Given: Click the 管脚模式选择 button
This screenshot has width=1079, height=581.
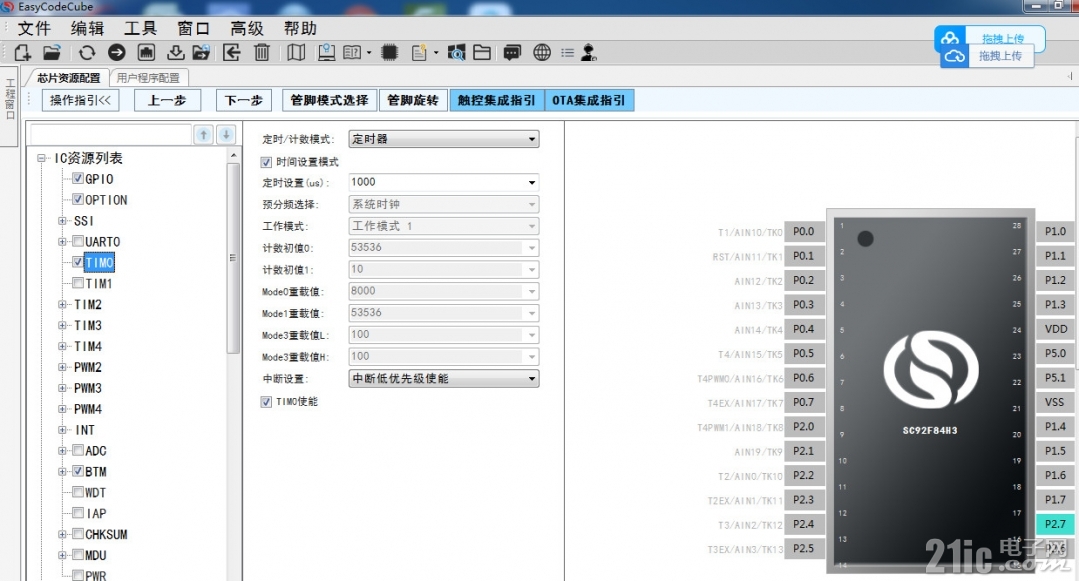Looking at the screenshot, I should 329,101.
